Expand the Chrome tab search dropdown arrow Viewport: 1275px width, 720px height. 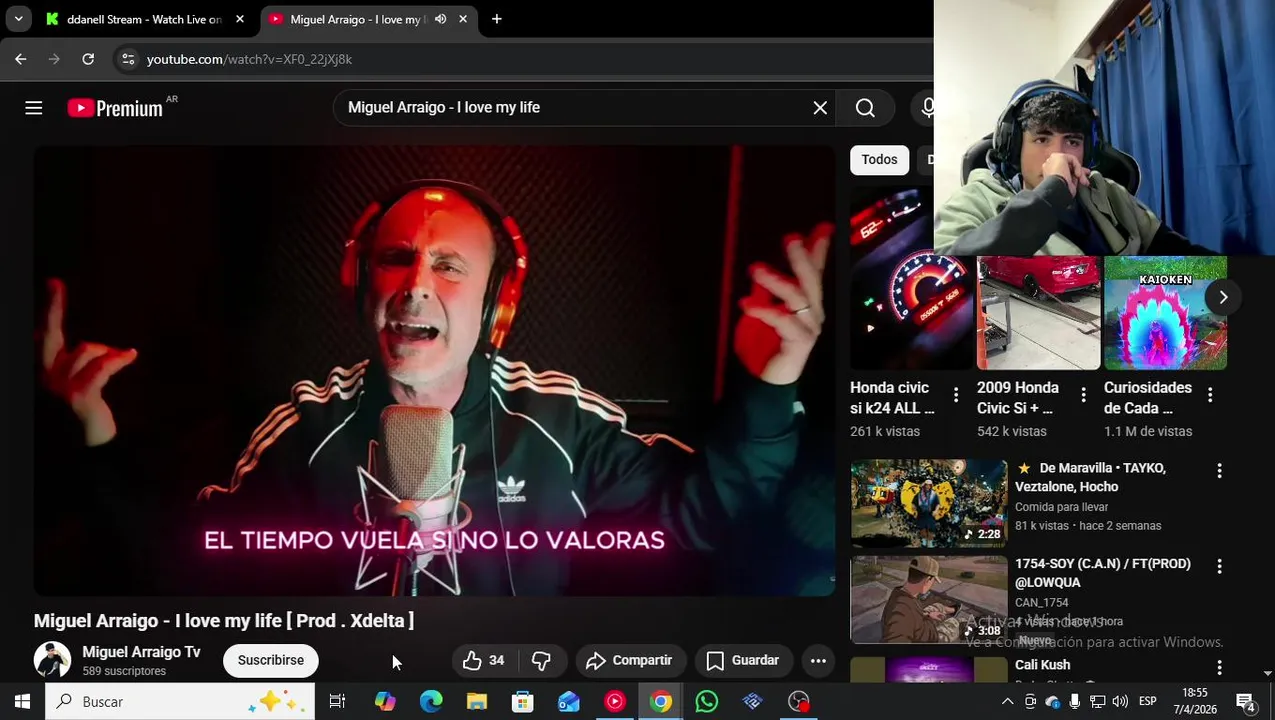click(18, 19)
